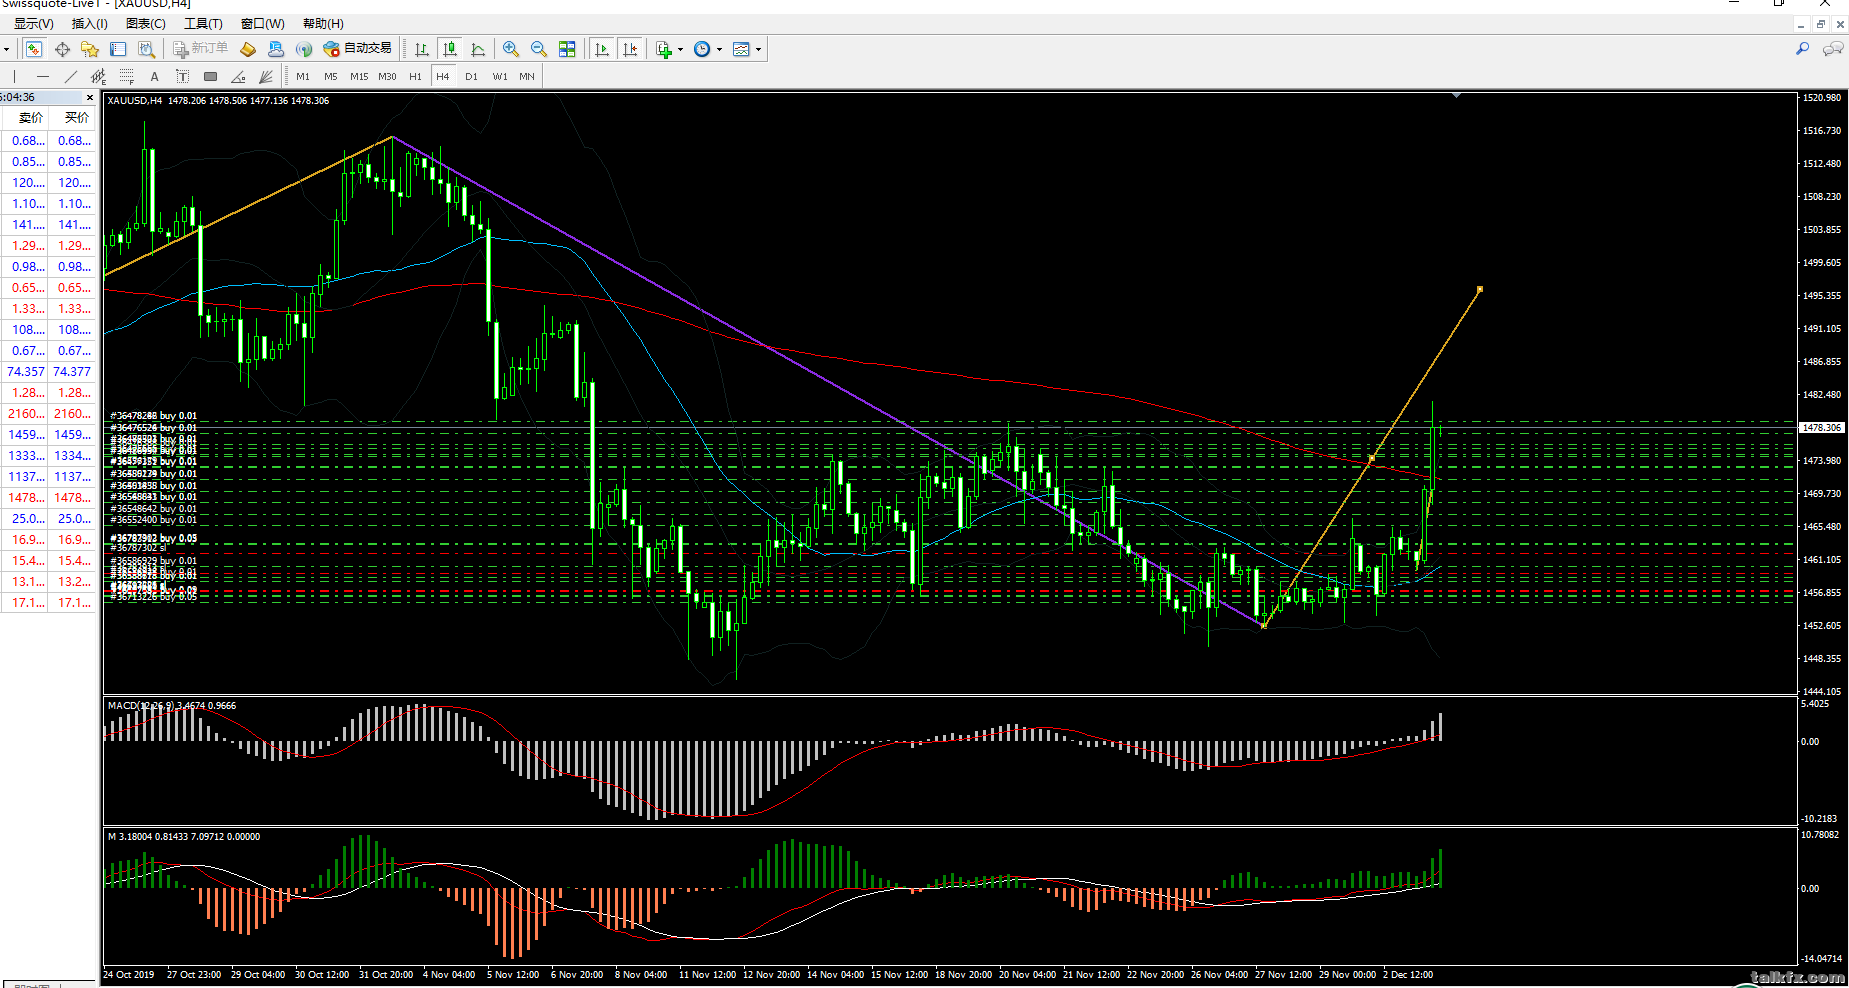Close the Market Watch panel
This screenshot has width=1849, height=988.
89,97
